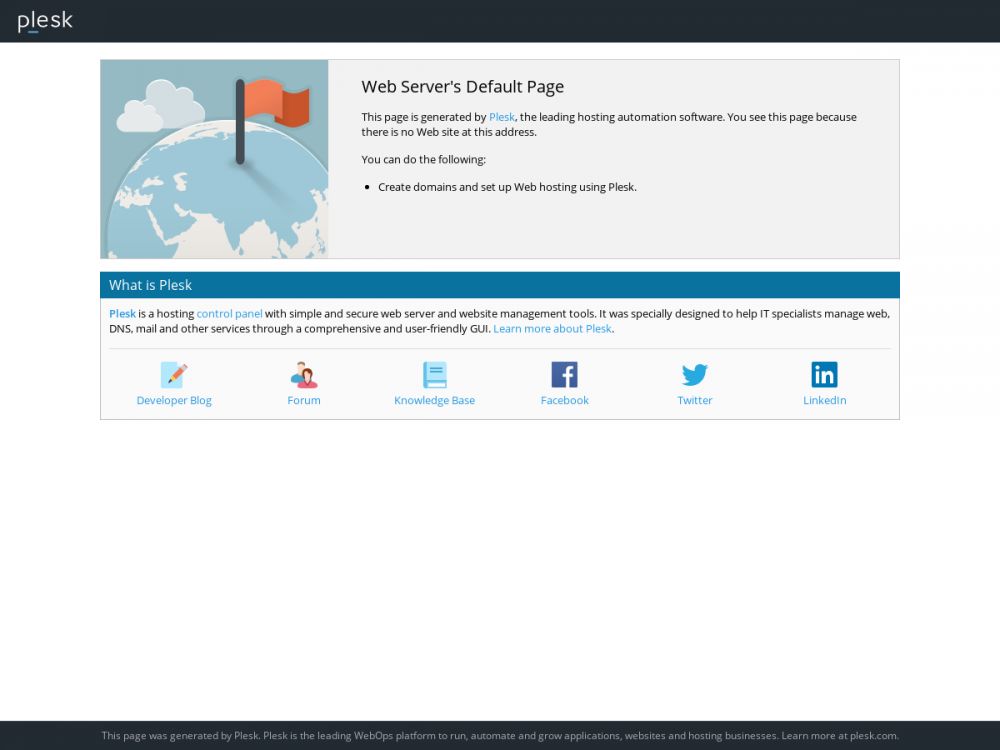This screenshot has height=750, width=1000.
Task: Select the 'Knowledge Base' text link
Action: pyautogui.click(x=434, y=400)
